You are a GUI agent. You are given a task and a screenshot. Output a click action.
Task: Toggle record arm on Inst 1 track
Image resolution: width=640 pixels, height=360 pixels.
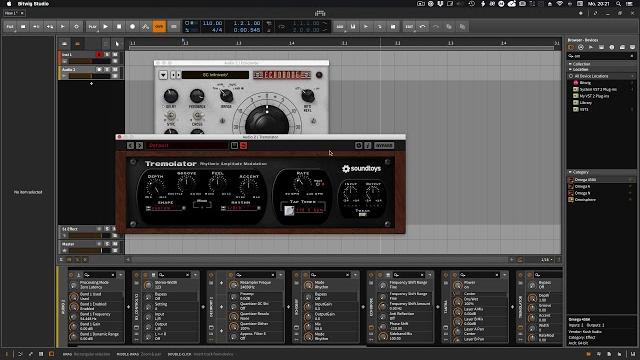pos(99,54)
